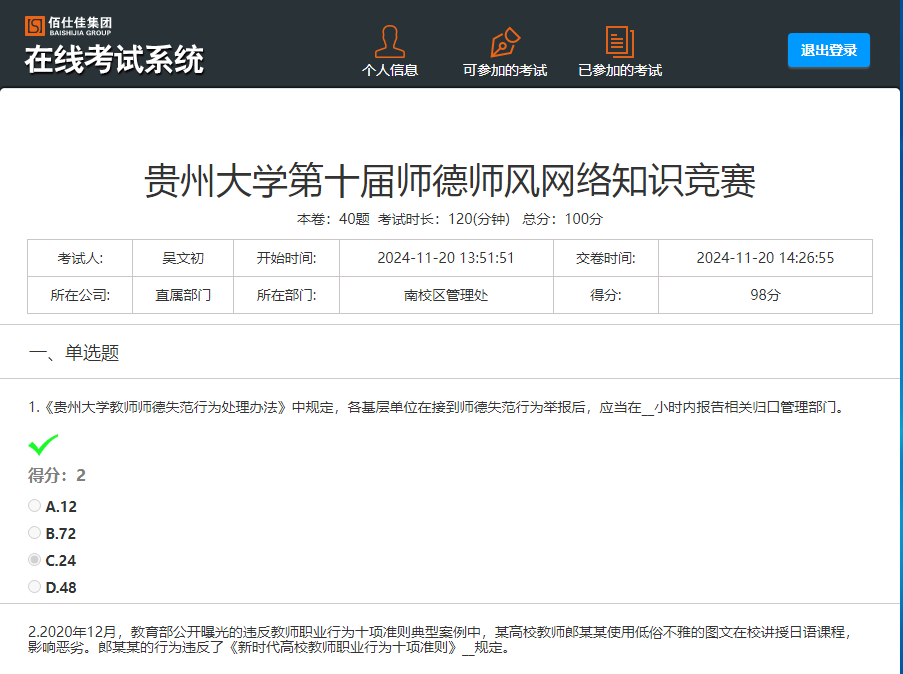
Task: Click the department 南校区管理处 cell
Action: click(446, 295)
